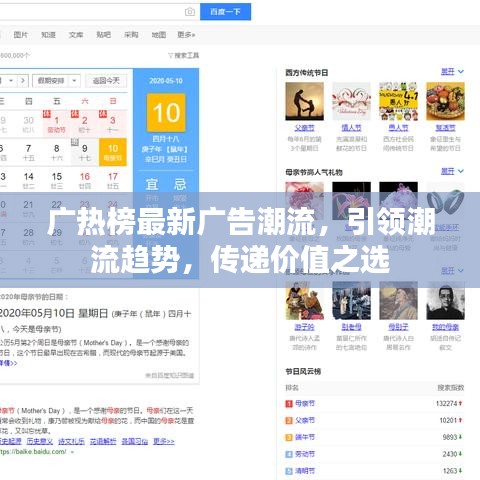Select May 16 in the calendar

coord(85,180)
